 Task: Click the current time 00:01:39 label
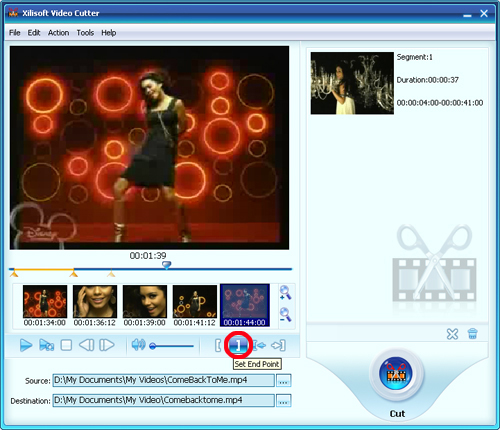pos(148,256)
